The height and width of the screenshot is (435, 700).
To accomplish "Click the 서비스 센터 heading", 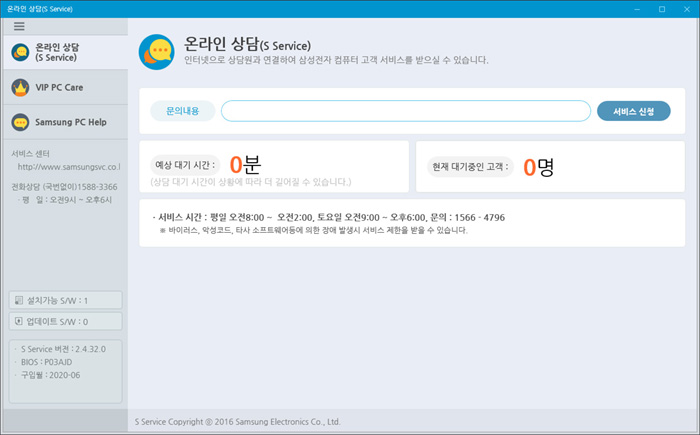I will click(30, 154).
